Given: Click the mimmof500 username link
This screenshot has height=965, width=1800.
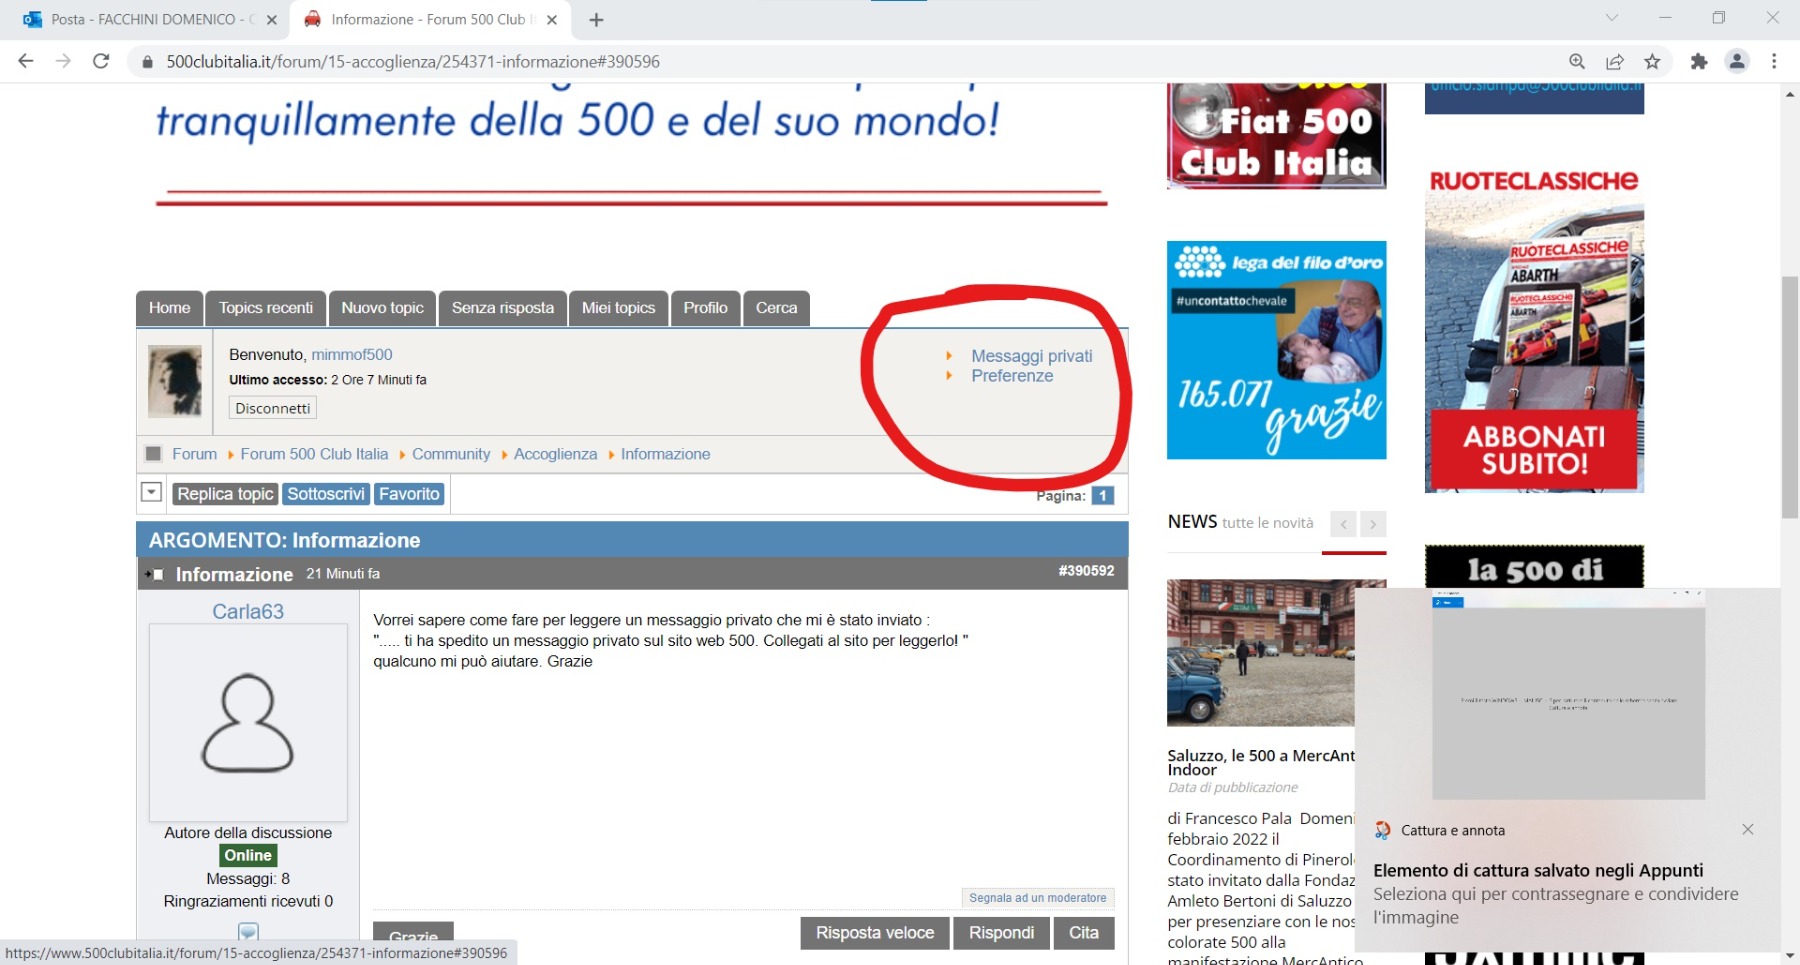Looking at the screenshot, I should pyautogui.click(x=352, y=354).
